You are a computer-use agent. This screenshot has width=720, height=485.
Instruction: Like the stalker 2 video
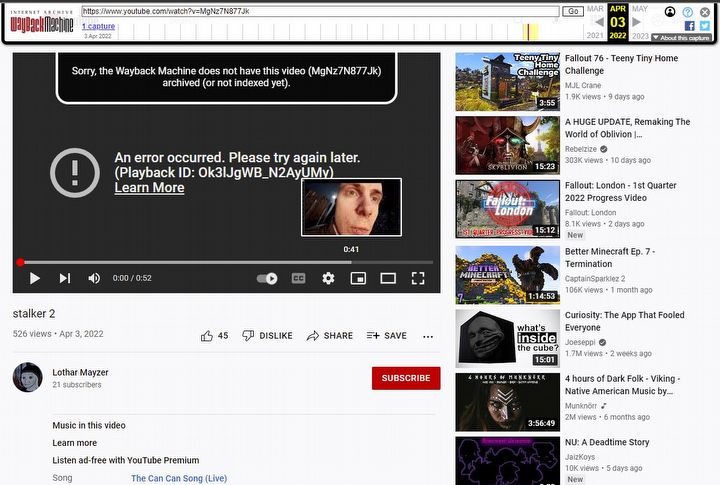[214, 336]
